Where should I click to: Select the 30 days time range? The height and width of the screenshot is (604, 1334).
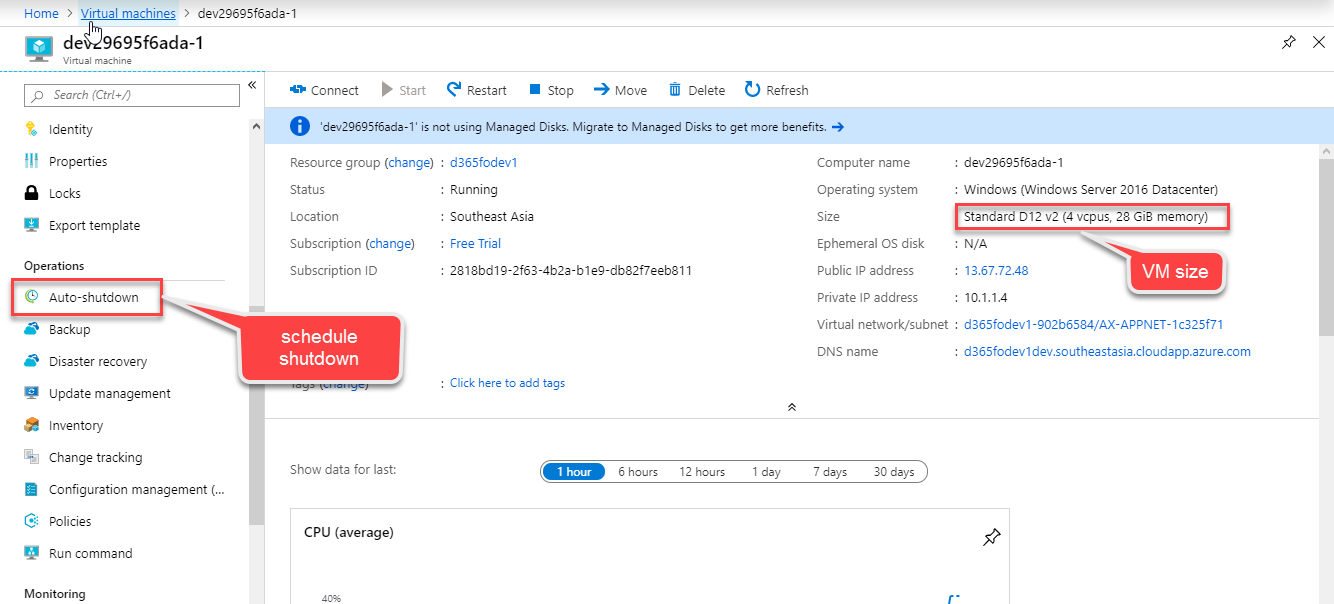click(894, 472)
